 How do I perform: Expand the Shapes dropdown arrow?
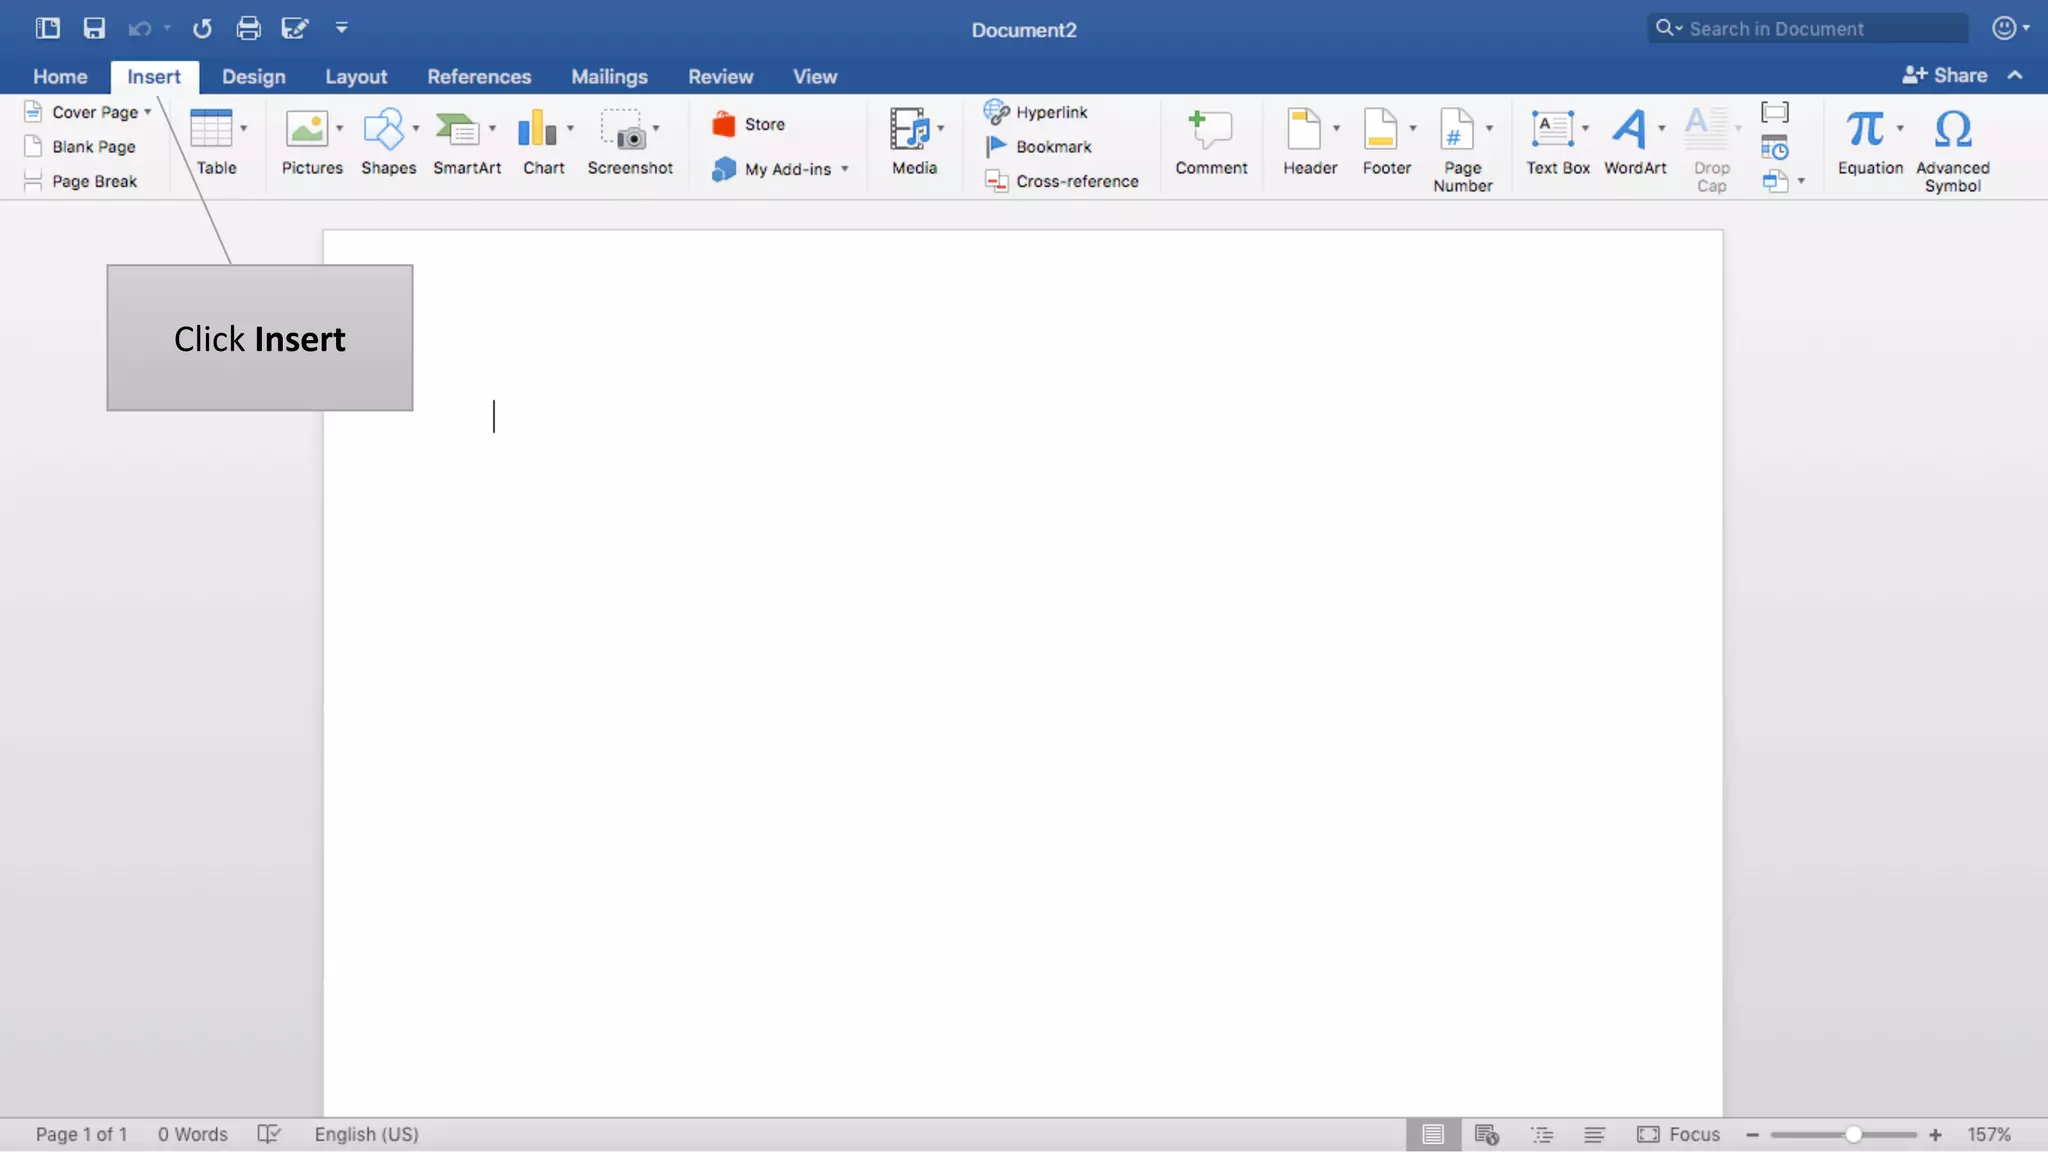[416, 128]
